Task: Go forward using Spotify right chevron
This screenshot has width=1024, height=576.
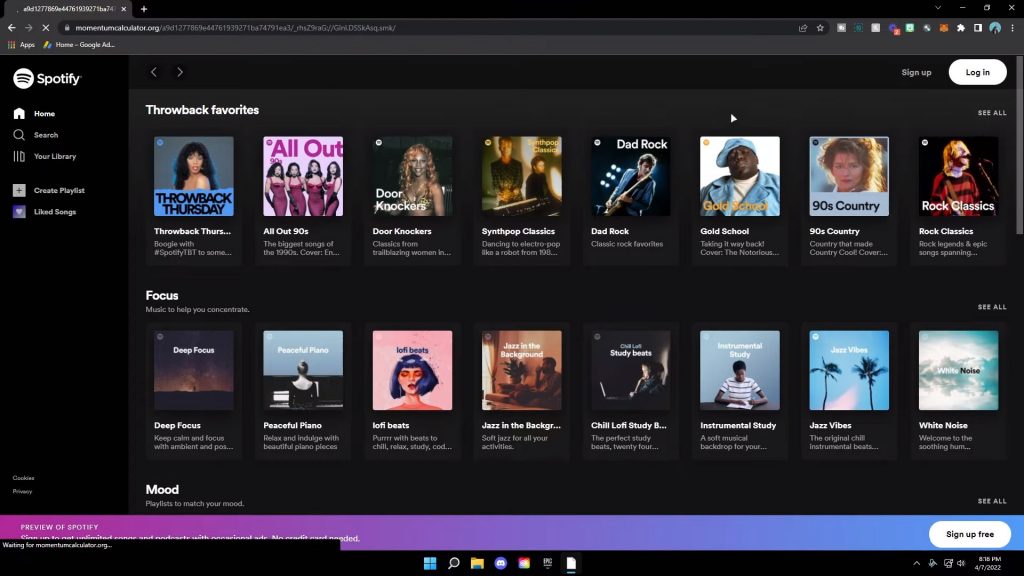Action: click(x=180, y=72)
